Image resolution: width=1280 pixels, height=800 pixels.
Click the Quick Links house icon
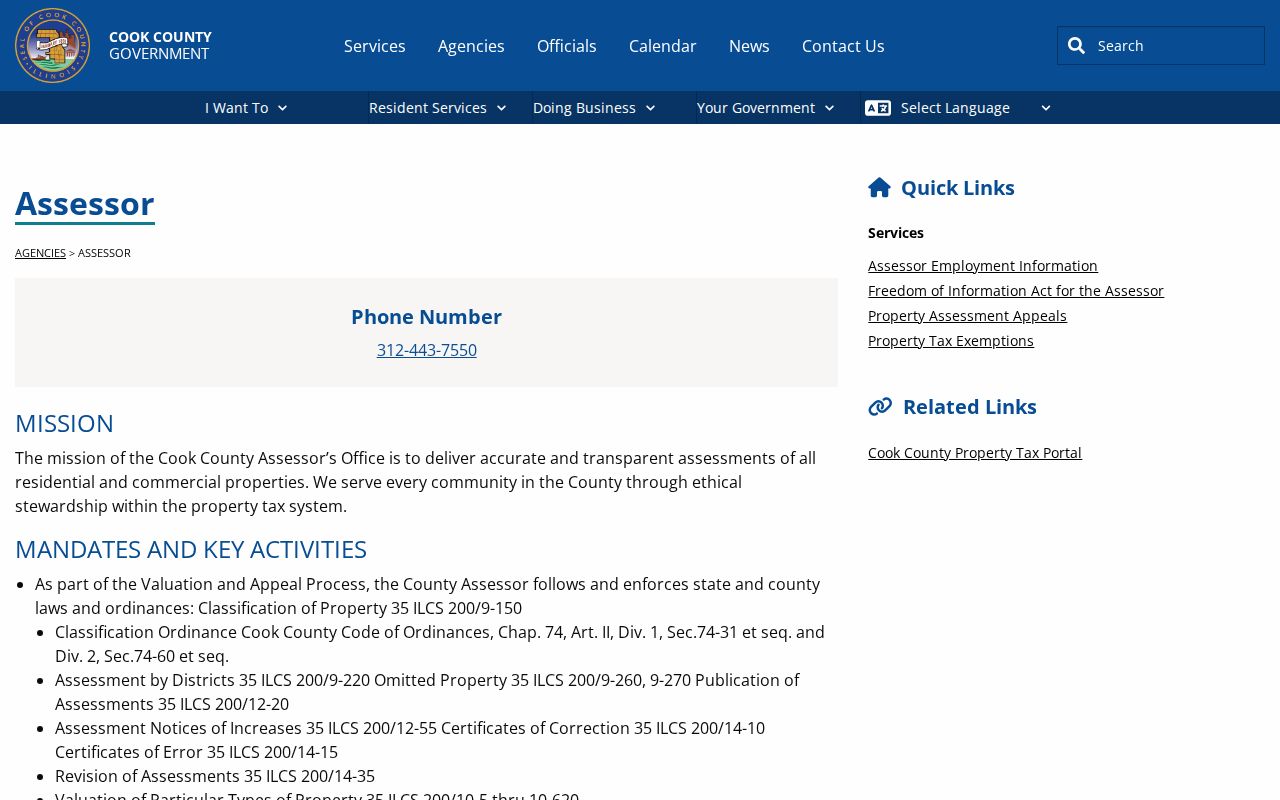pyautogui.click(x=879, y=187)
